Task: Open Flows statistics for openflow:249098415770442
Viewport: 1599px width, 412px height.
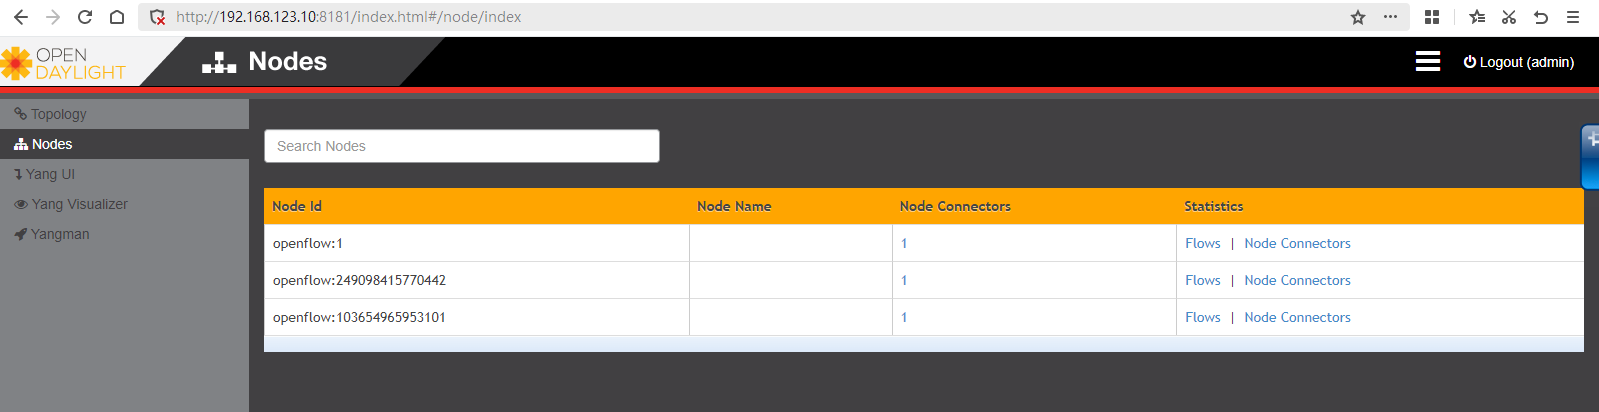Action: tap(1203, 280)
